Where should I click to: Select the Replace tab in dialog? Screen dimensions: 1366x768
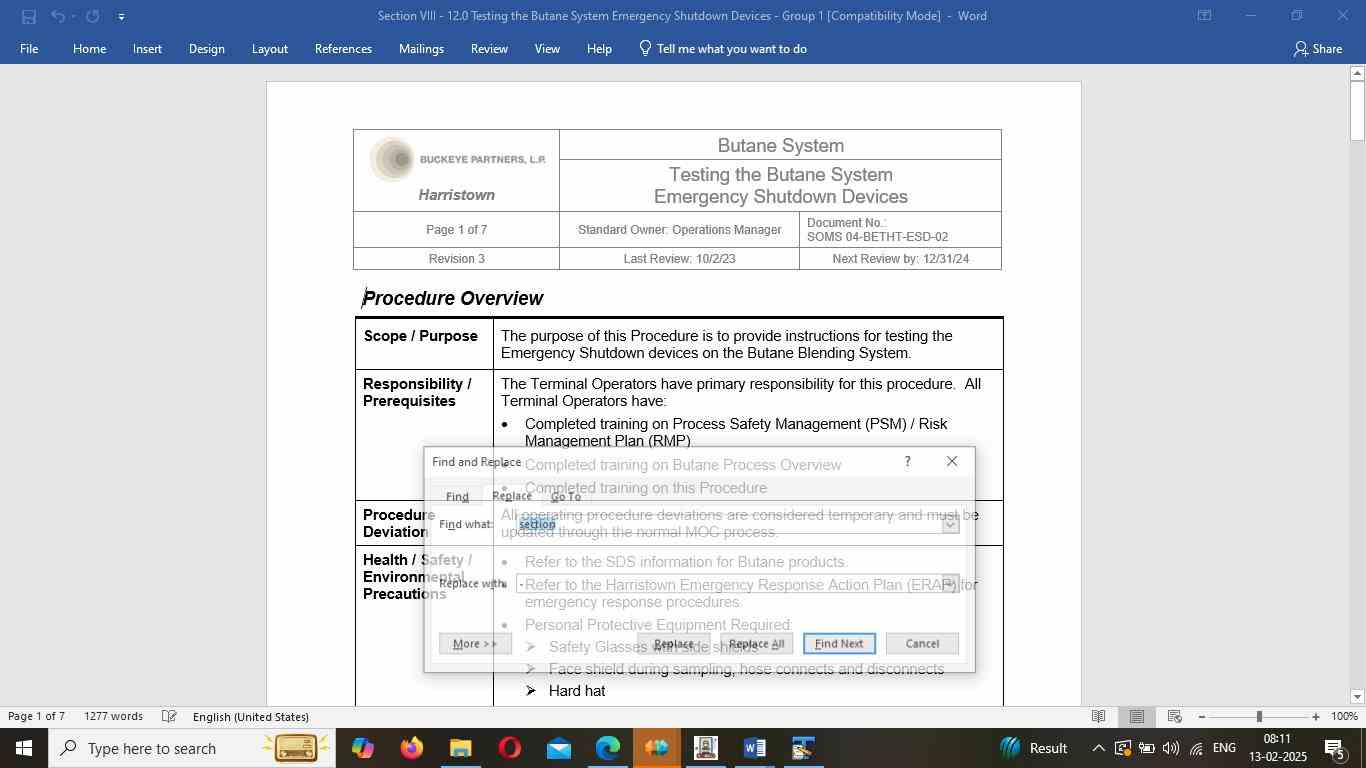click(511, 496)
